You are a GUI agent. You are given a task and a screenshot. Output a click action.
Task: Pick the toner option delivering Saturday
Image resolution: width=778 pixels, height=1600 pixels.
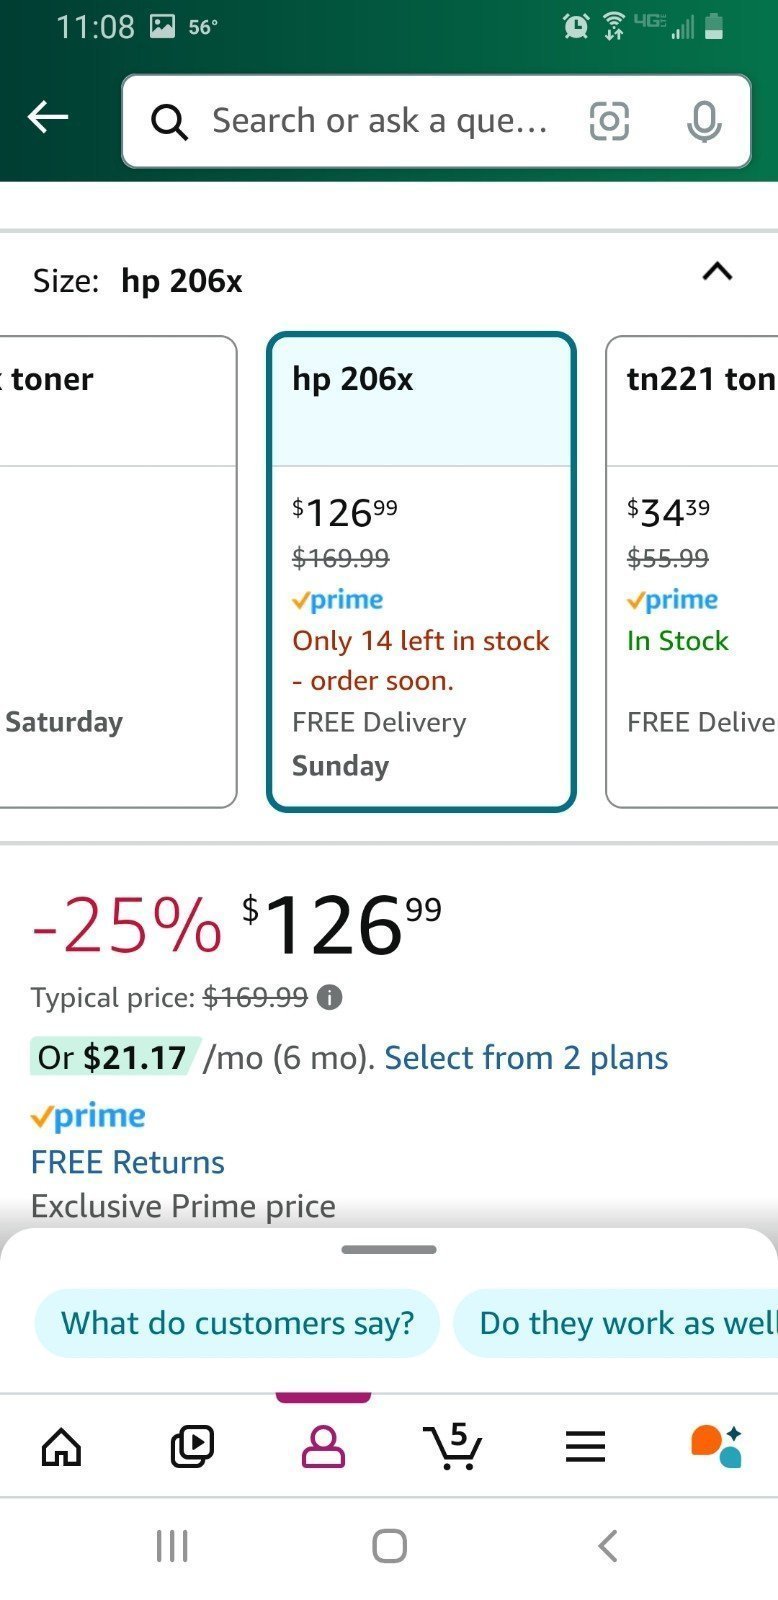pyautogui.click(x=118, y=571)
